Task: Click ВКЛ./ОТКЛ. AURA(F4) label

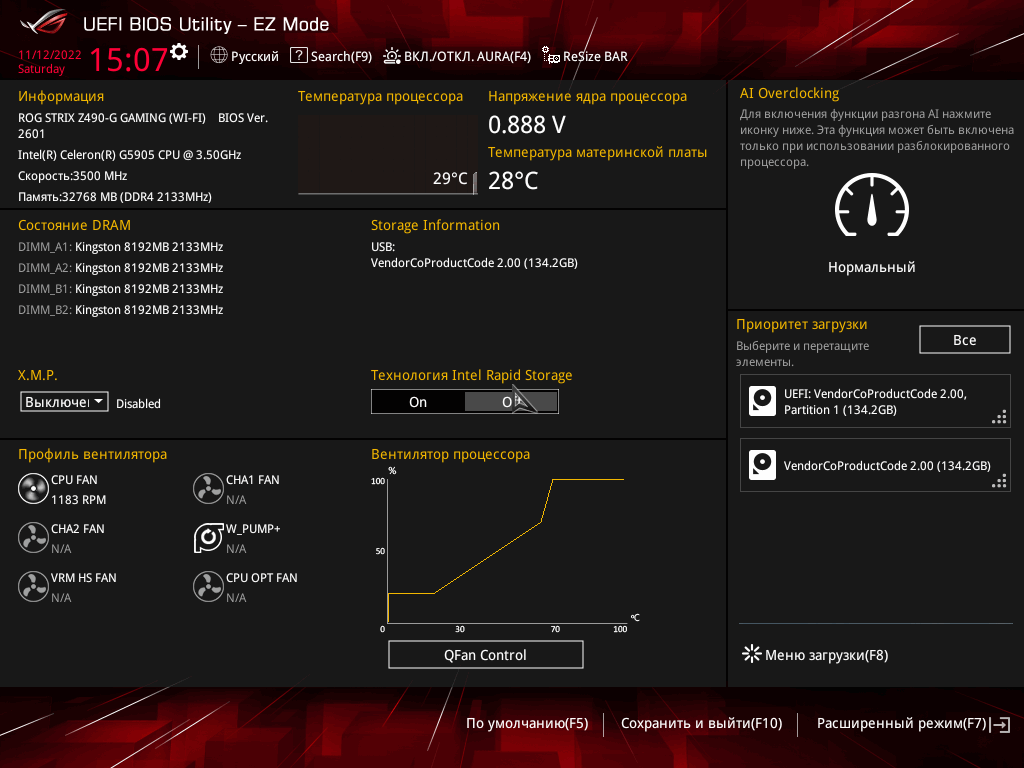Action: tap(468, 56)
